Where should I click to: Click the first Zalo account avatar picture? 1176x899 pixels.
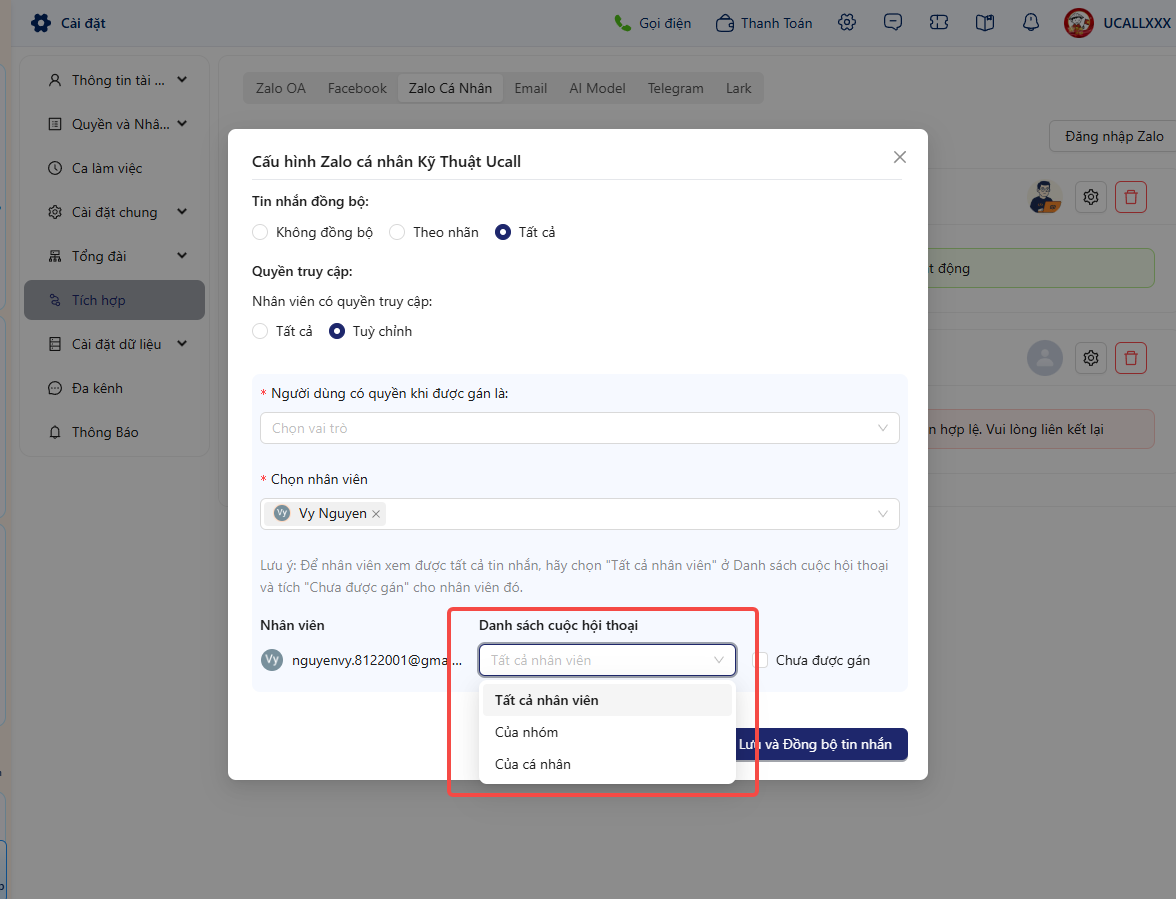(x=1045, y=197)
